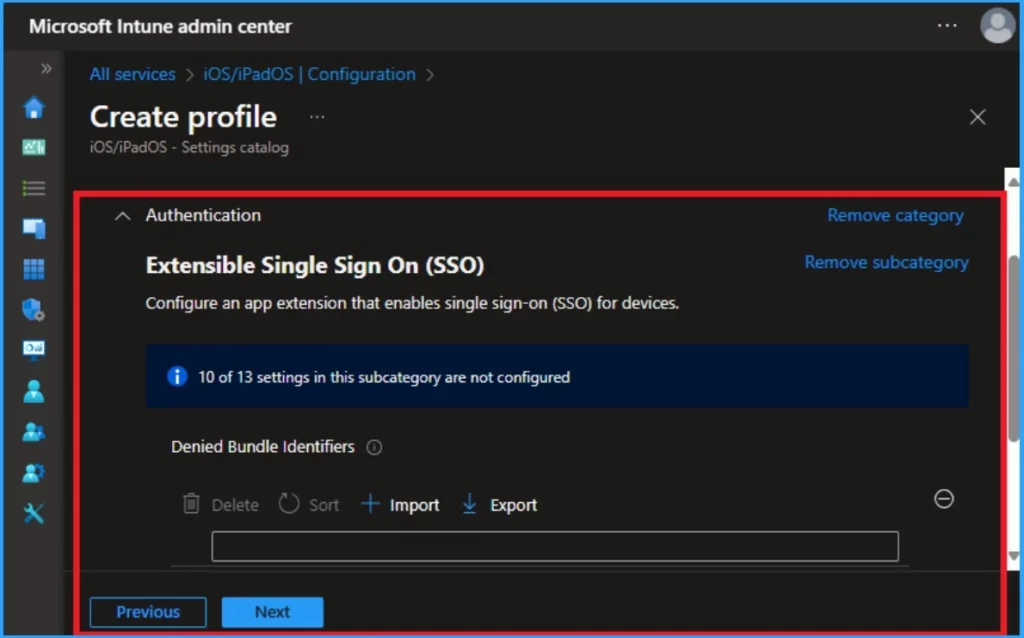Collapse the Authentication category
The width and height of the screenshot is (1024, 638).
point(122,216)
